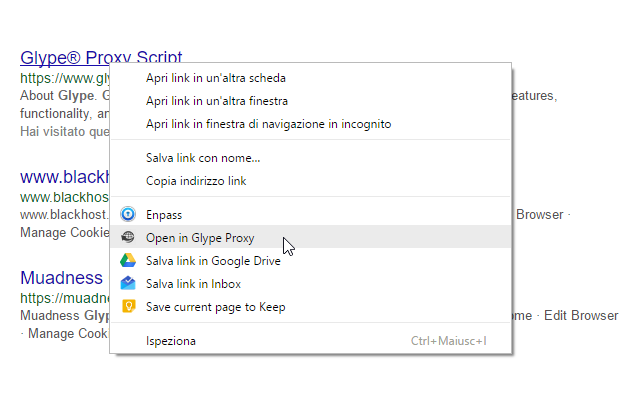Open link in finestra di navigazione in incognito
Image resolution: width=640 pixels, height=400 pixels.
tap(310, 124)
